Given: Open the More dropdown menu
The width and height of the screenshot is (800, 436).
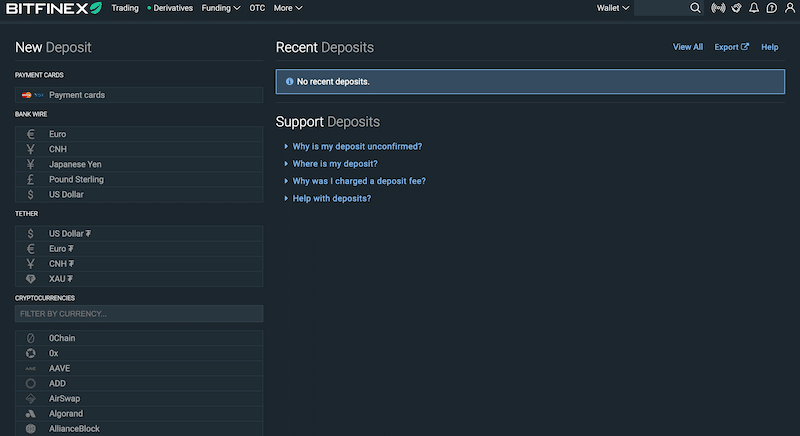Looking at the screenshot, I should point(288,8).
